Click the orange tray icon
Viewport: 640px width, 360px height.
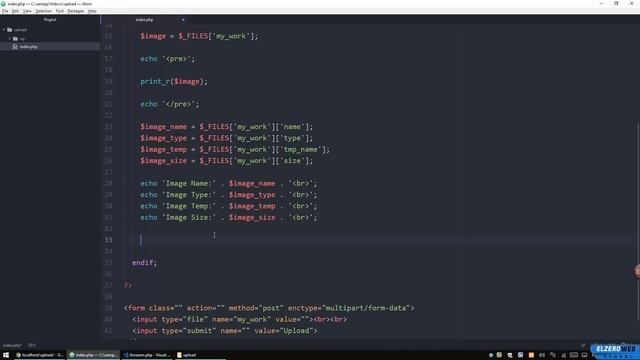click(531, 355)
